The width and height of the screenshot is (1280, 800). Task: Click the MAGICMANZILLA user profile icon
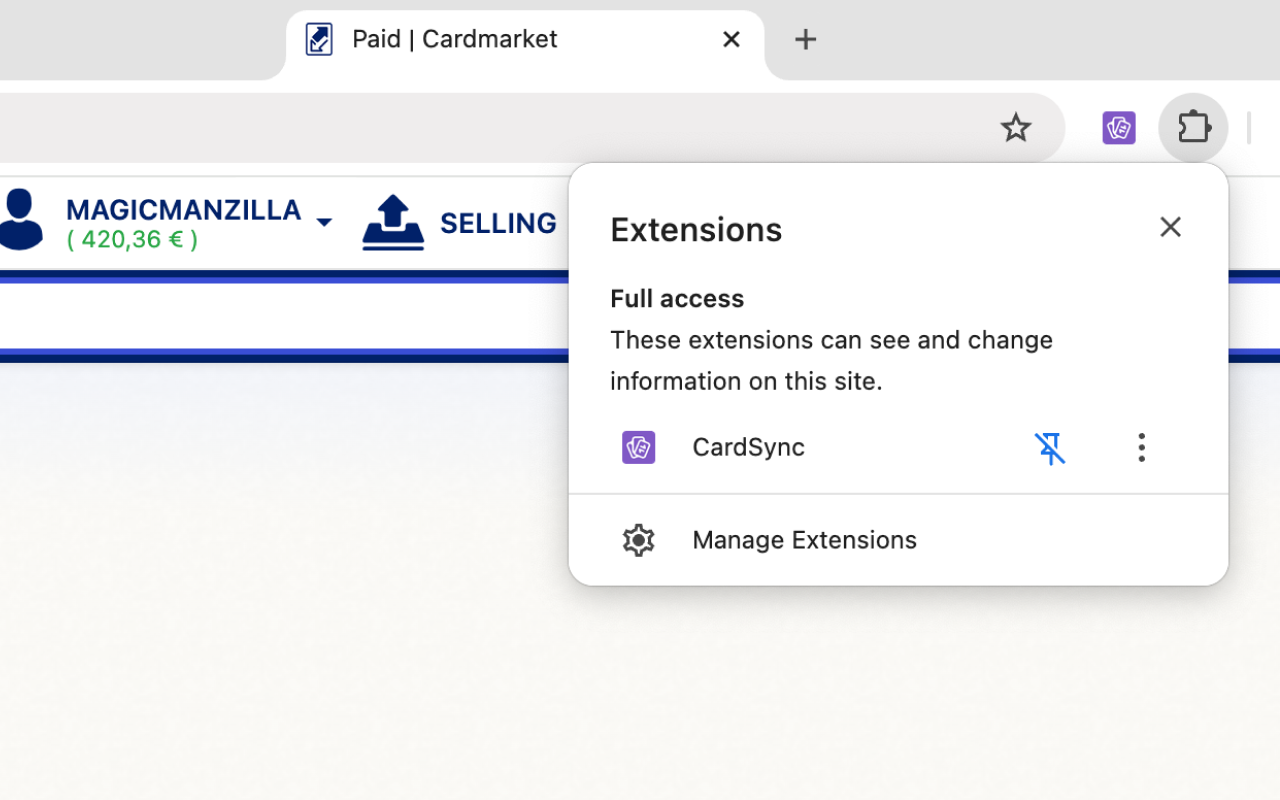click(20, 220)
